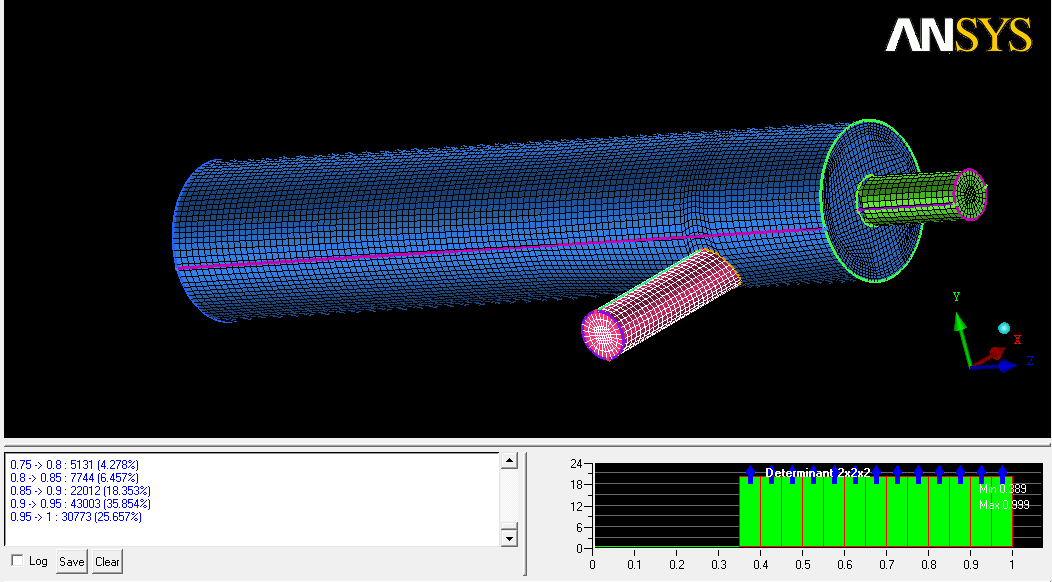Select the pink-white inlet pipe mesh

(660, 300)
